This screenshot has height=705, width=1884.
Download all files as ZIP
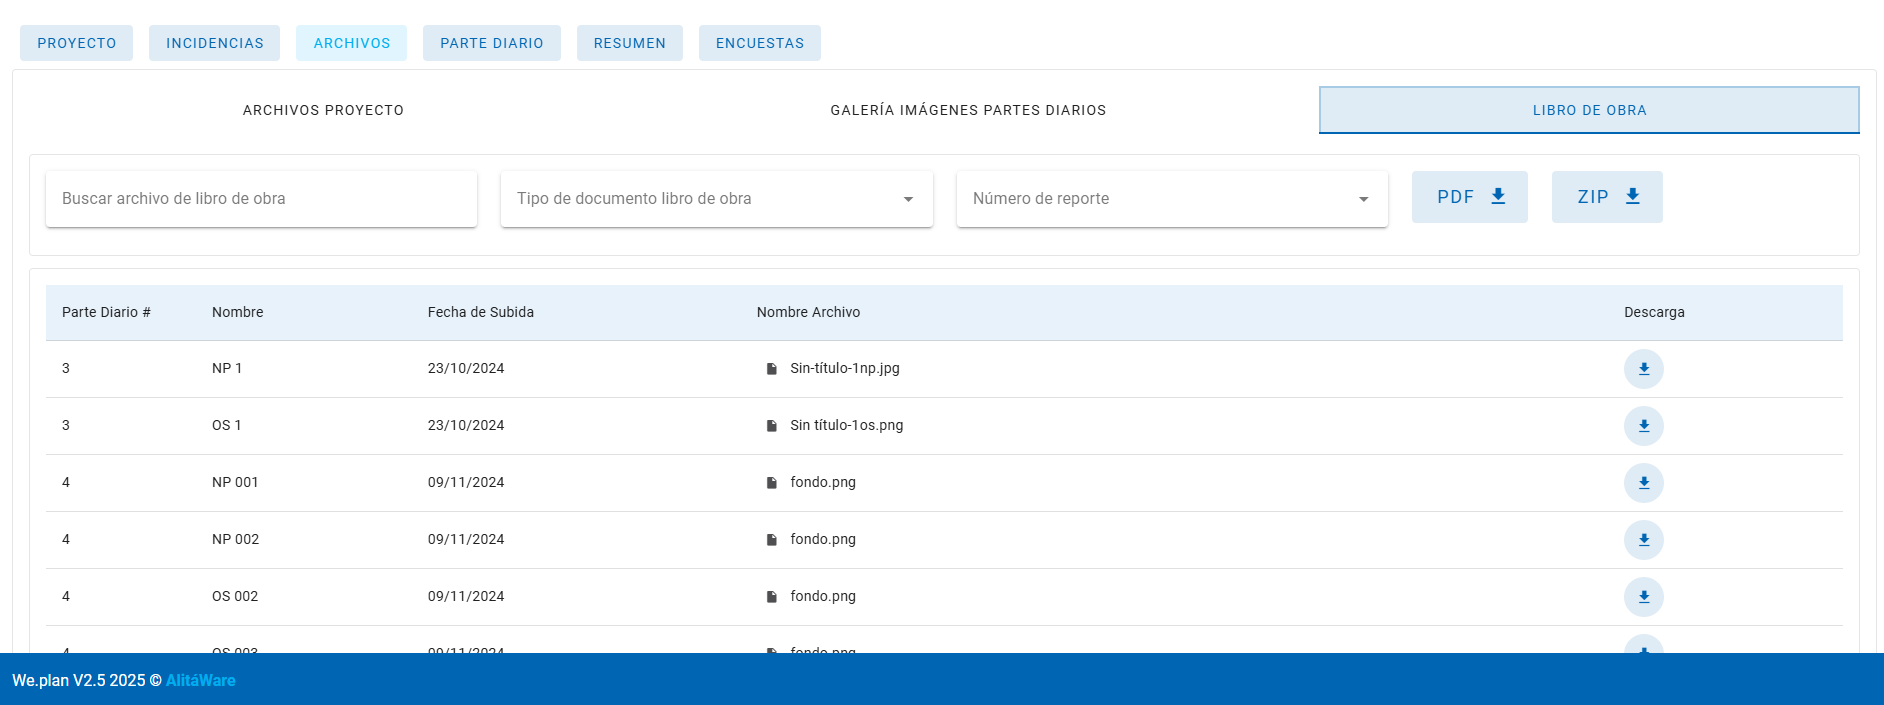point(1607,197)
